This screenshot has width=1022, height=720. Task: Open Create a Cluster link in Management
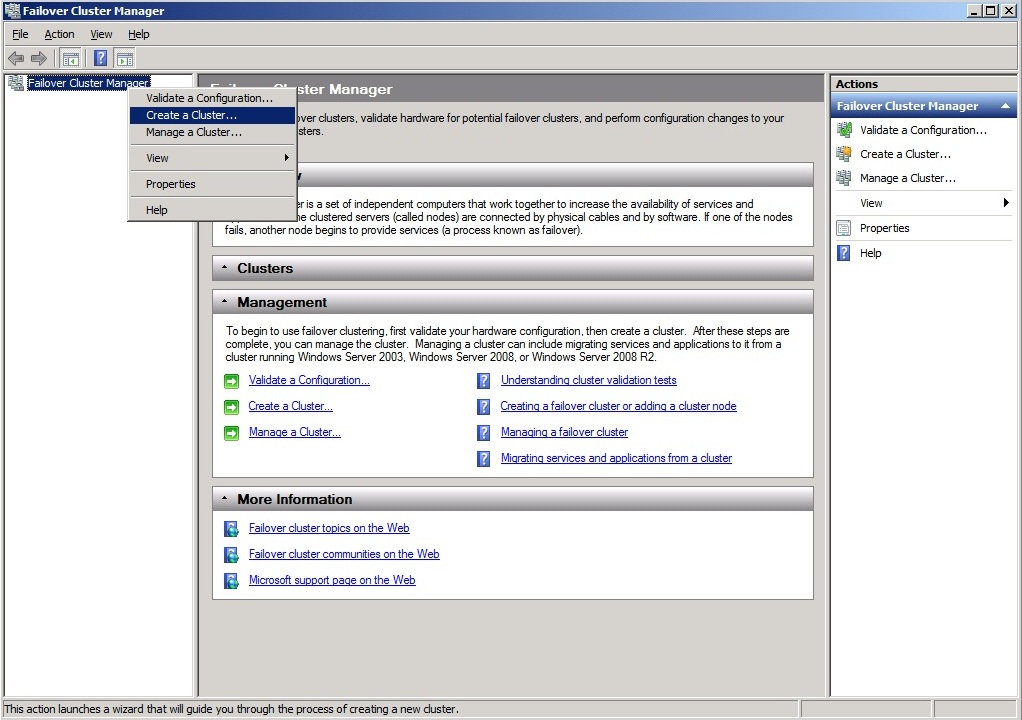pos(291,406)
